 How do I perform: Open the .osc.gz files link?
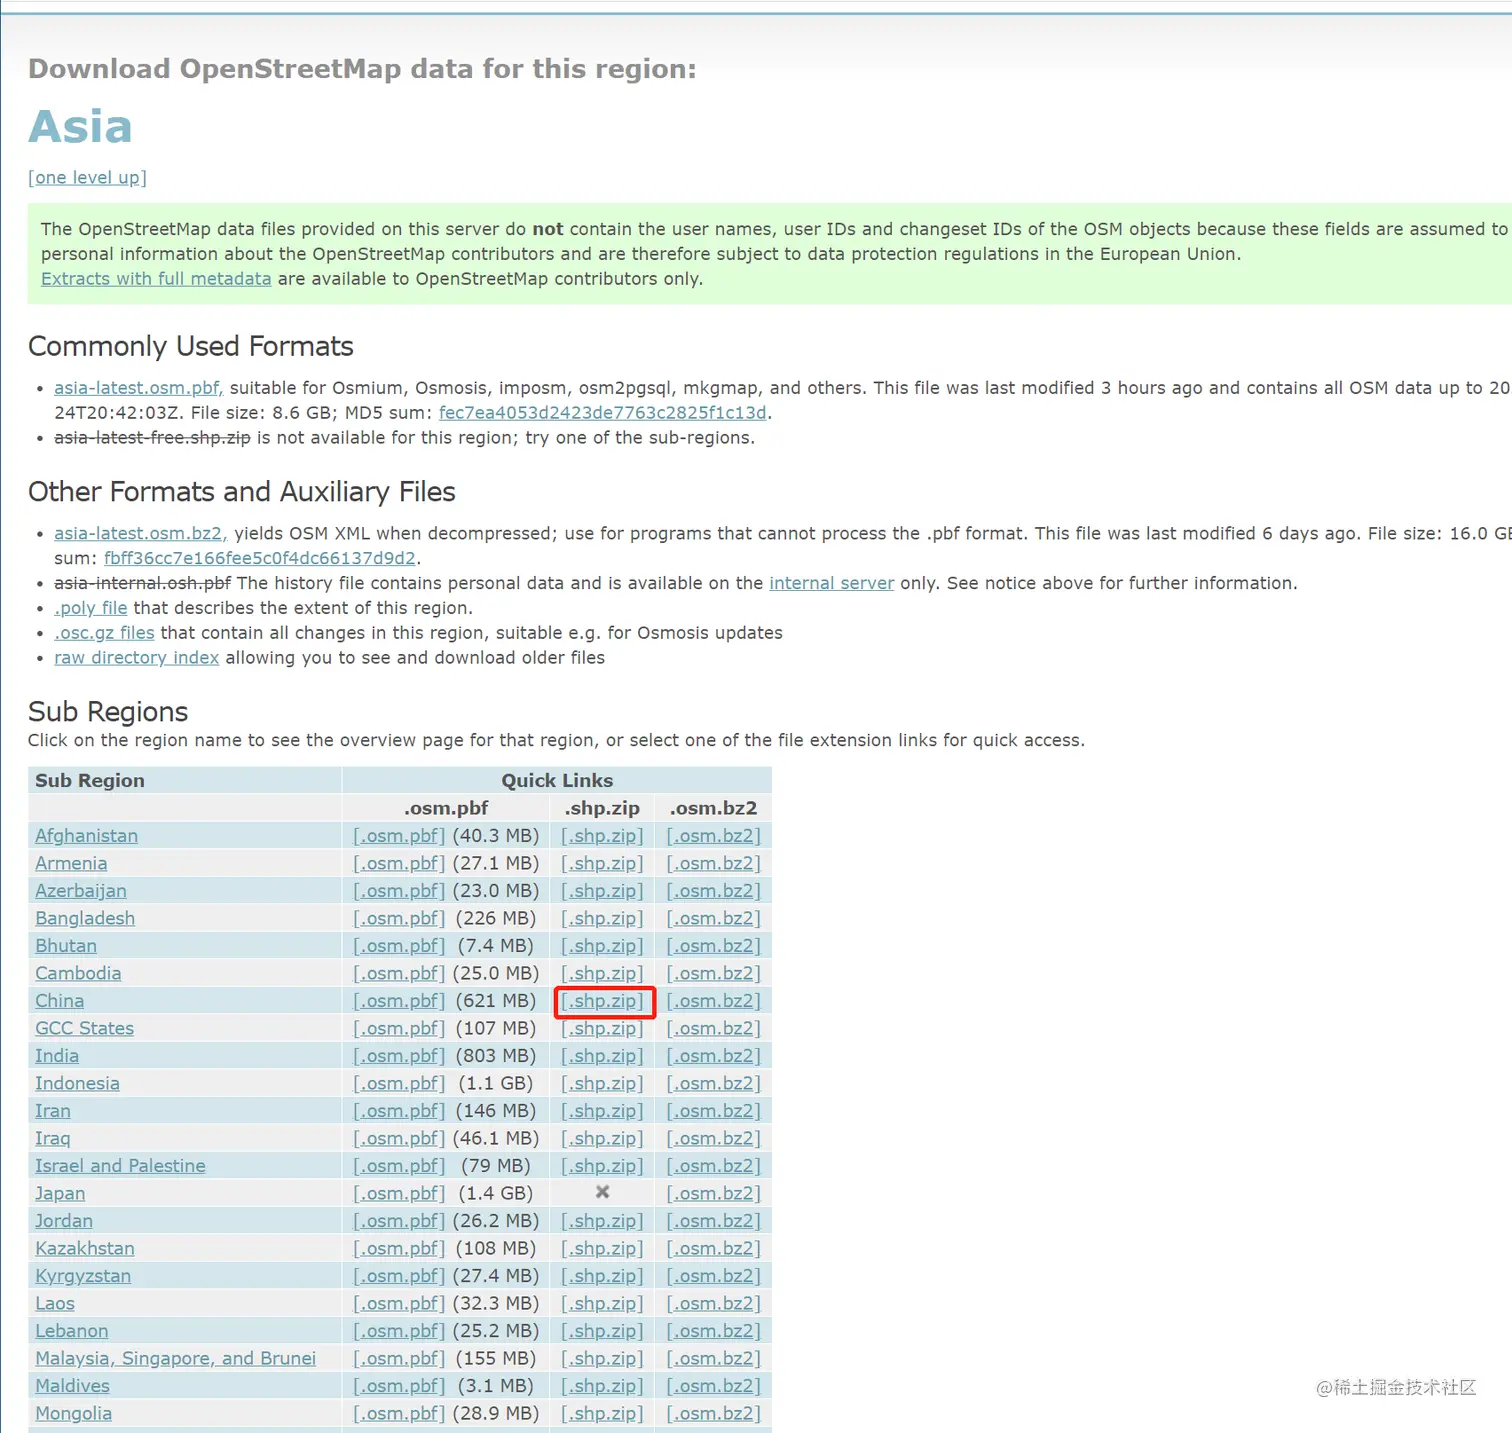[105, 633]
